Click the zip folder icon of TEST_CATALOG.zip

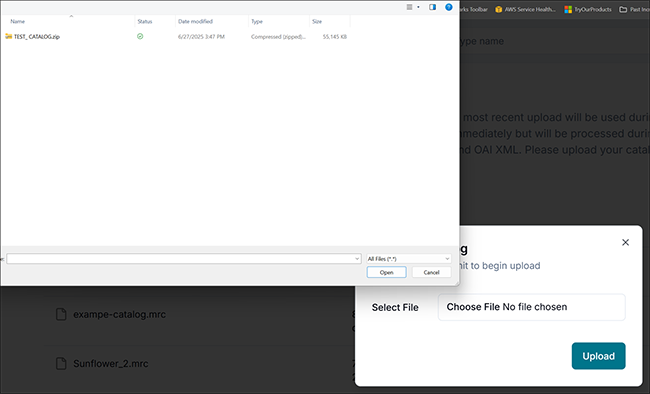(8, 36)
